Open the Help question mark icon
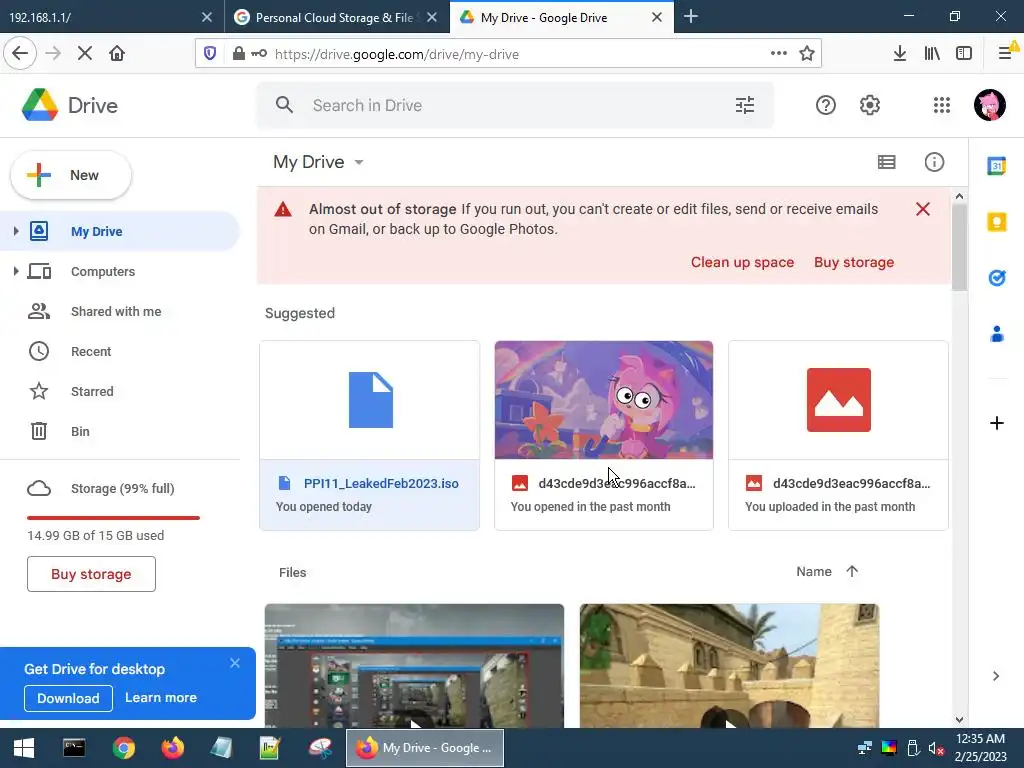Viewport: 1024px width, 768px height. [825, 105]
